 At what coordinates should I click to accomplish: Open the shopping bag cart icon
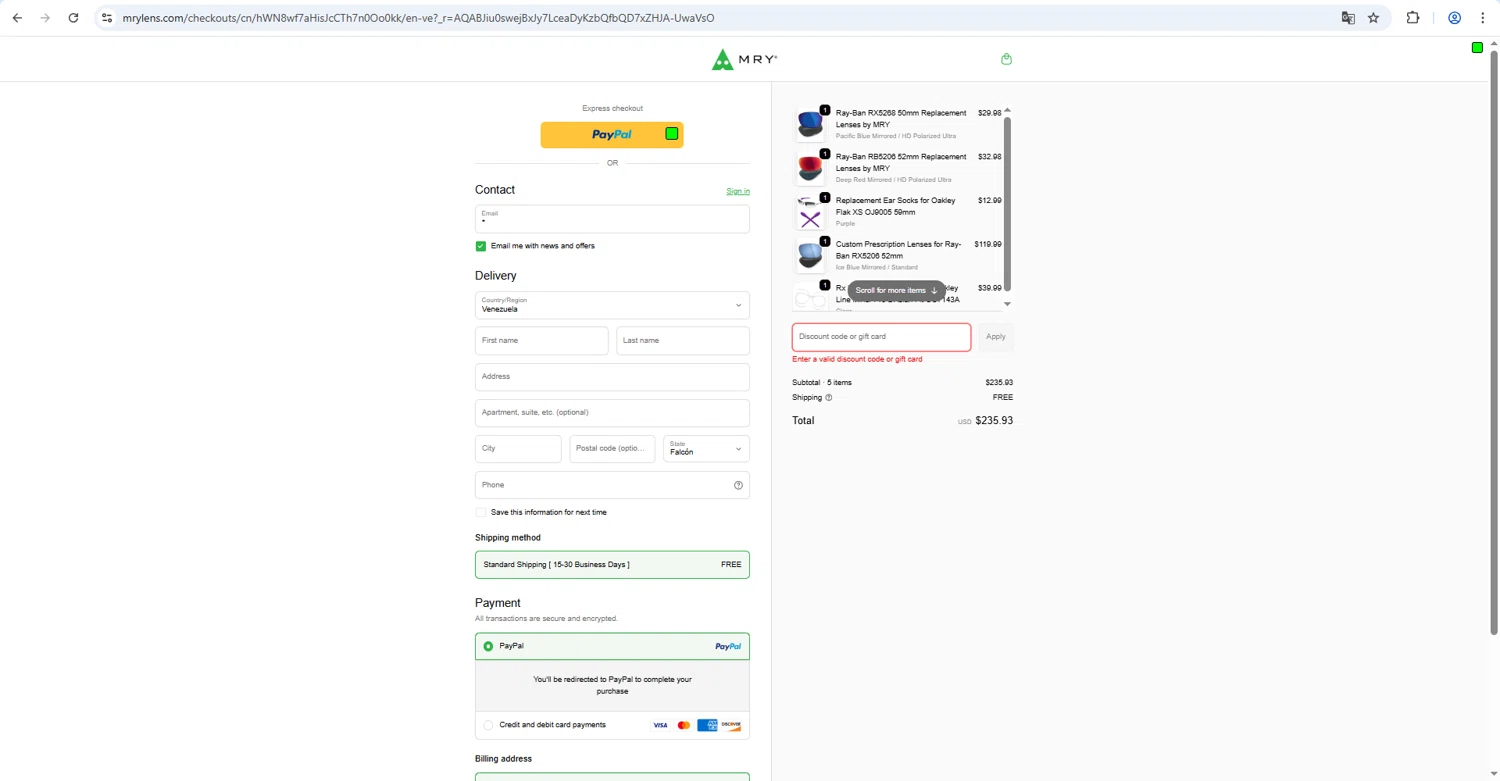[x=1007, y=59]
